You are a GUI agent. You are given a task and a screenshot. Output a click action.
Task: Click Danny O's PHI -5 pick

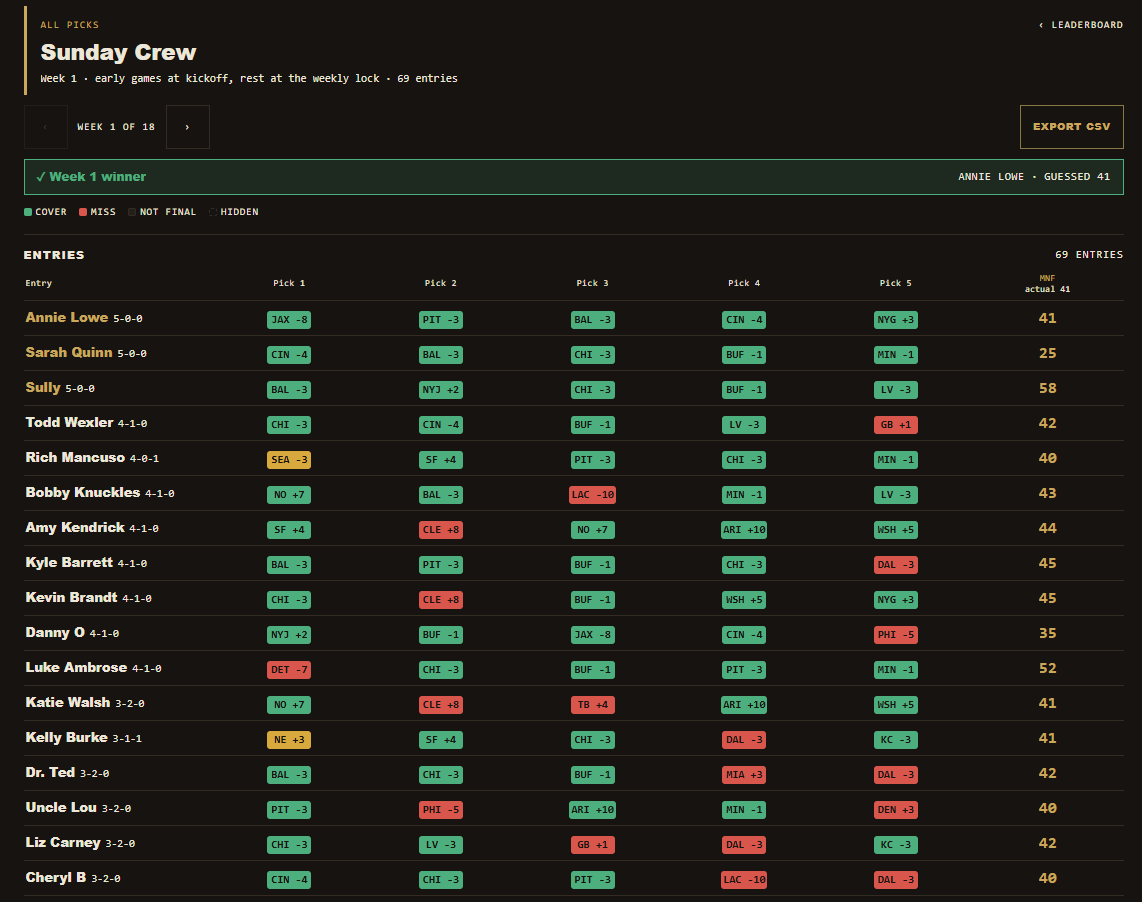click(x=895, y=635)
